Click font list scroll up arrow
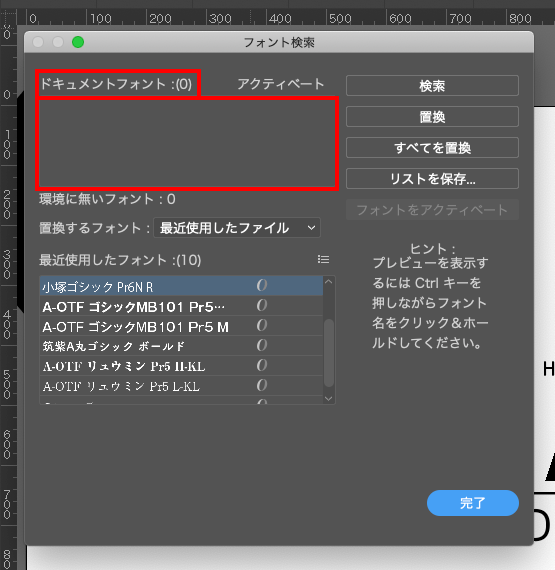The image size is (555, 570). coord(329,282)
